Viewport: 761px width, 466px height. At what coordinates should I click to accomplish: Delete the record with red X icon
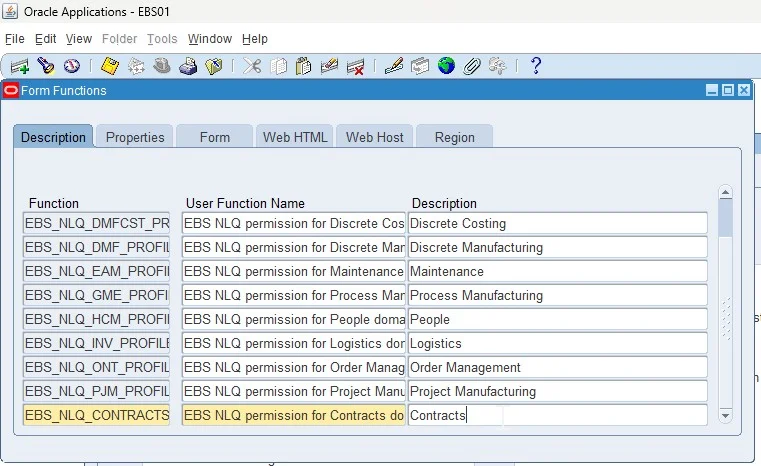[x=355, y=67]
